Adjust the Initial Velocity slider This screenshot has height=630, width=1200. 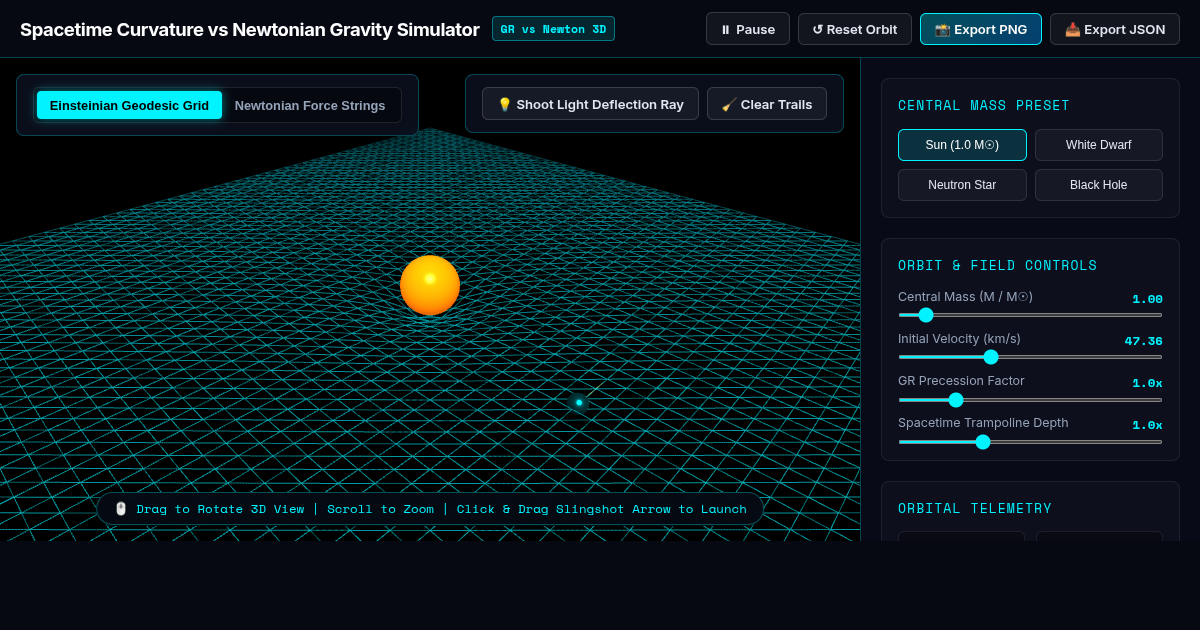click(1030, 357)
